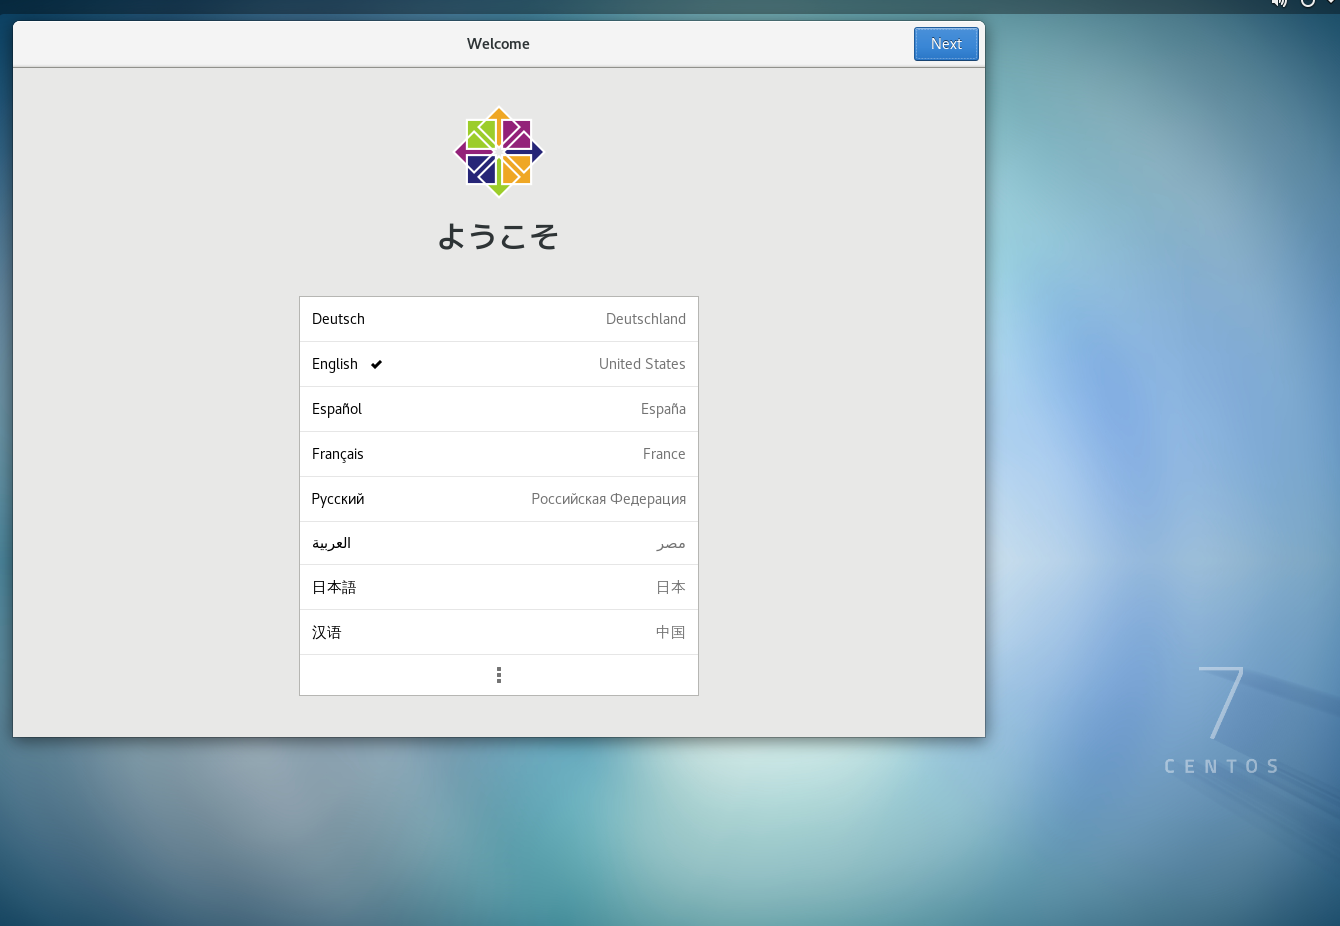Choose Arabic (العربية) language row
The height and width of the screenshot is (926, 1340).
[331, 543]
